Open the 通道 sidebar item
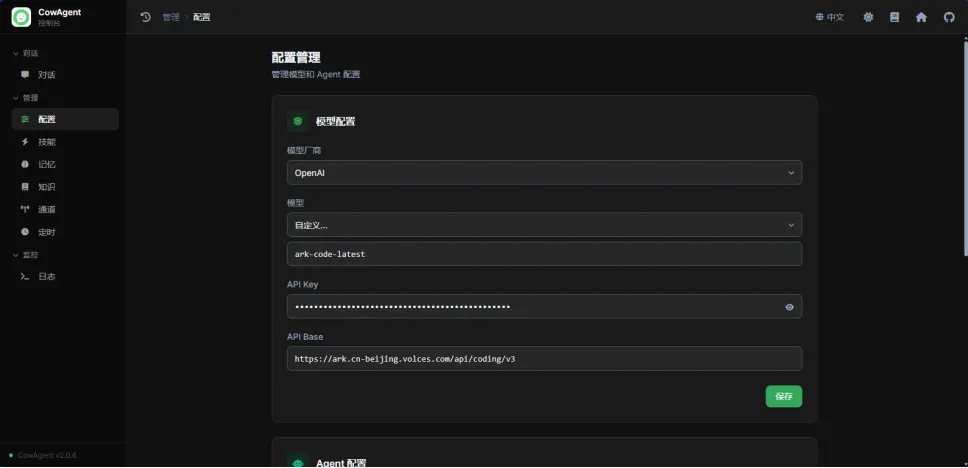This screenshot has height=468, width=968. click(65, 209)
